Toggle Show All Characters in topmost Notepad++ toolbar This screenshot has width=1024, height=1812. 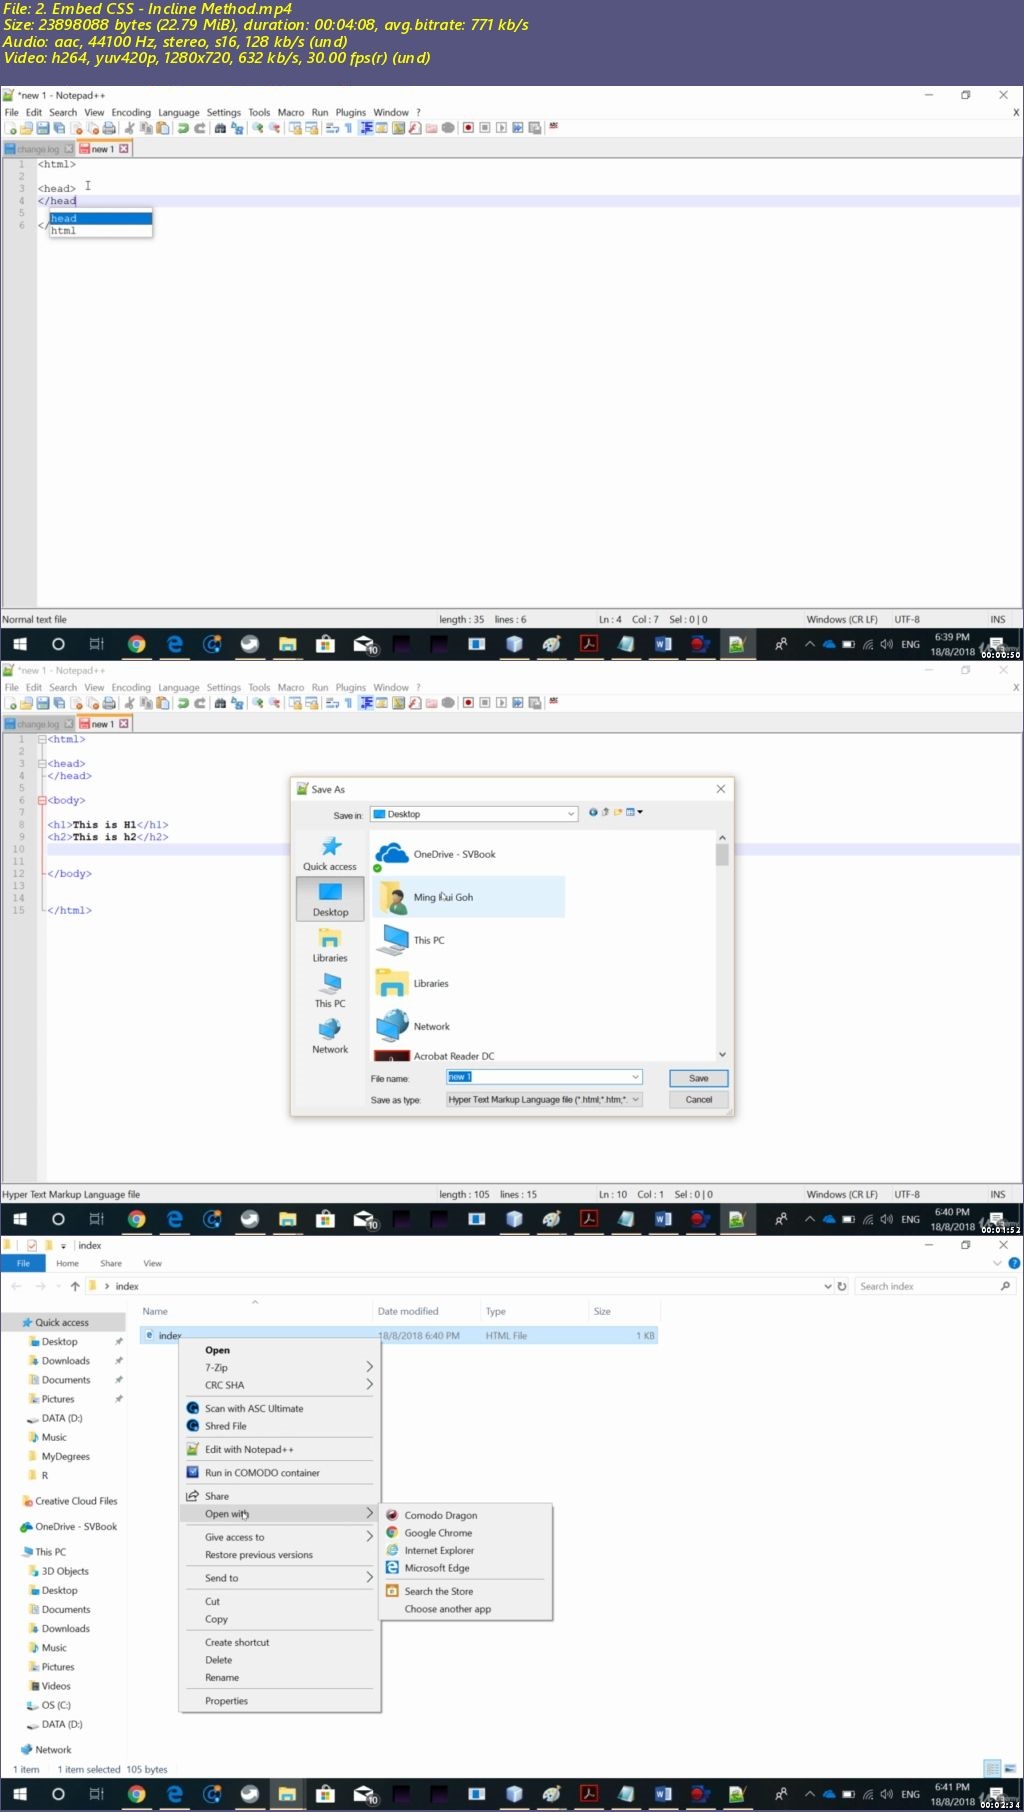pos(348,128)
